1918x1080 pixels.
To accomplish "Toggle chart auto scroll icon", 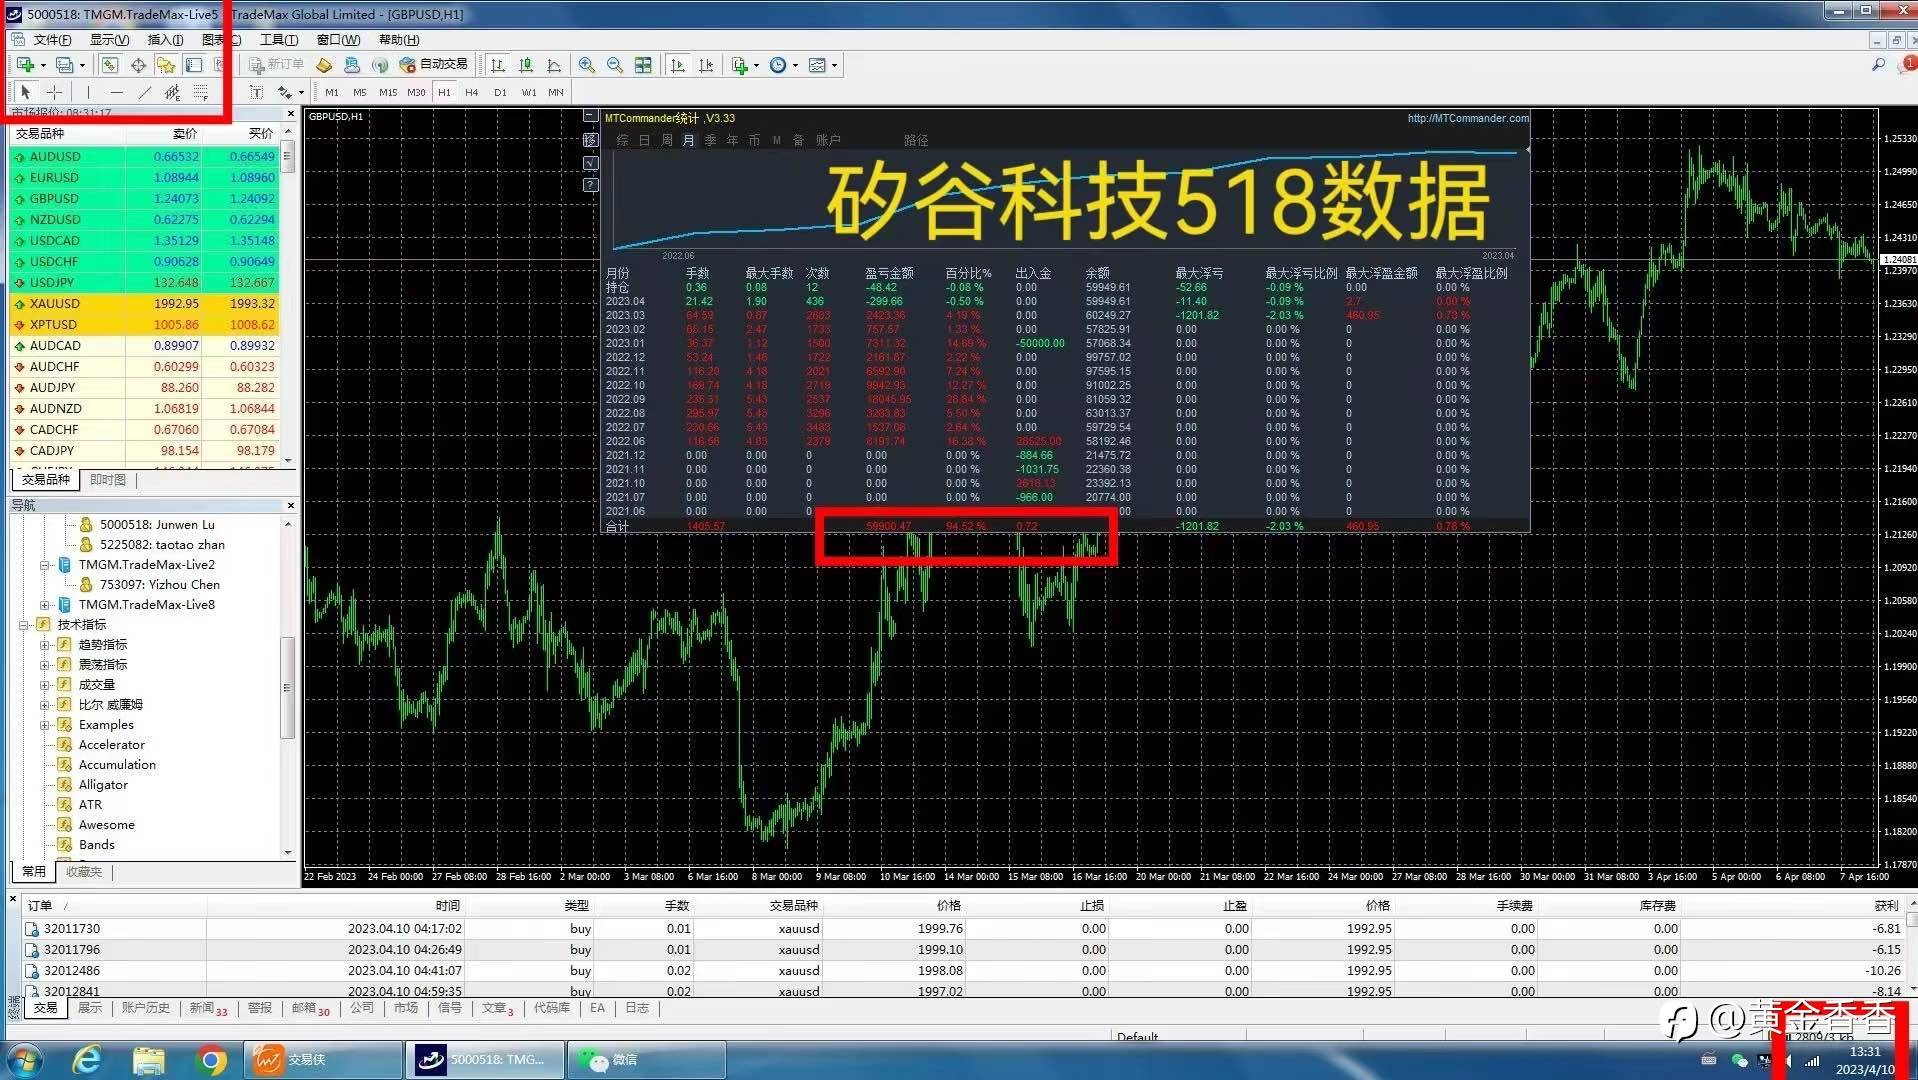I will tap(678, 65).
